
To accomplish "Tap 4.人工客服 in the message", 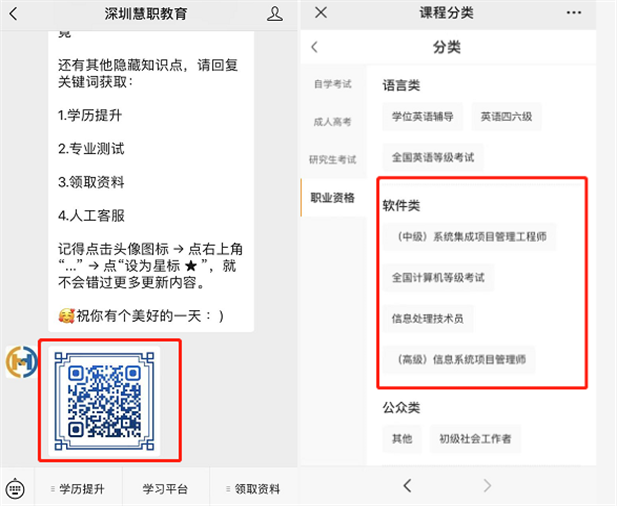I will (x=91, y=216).
